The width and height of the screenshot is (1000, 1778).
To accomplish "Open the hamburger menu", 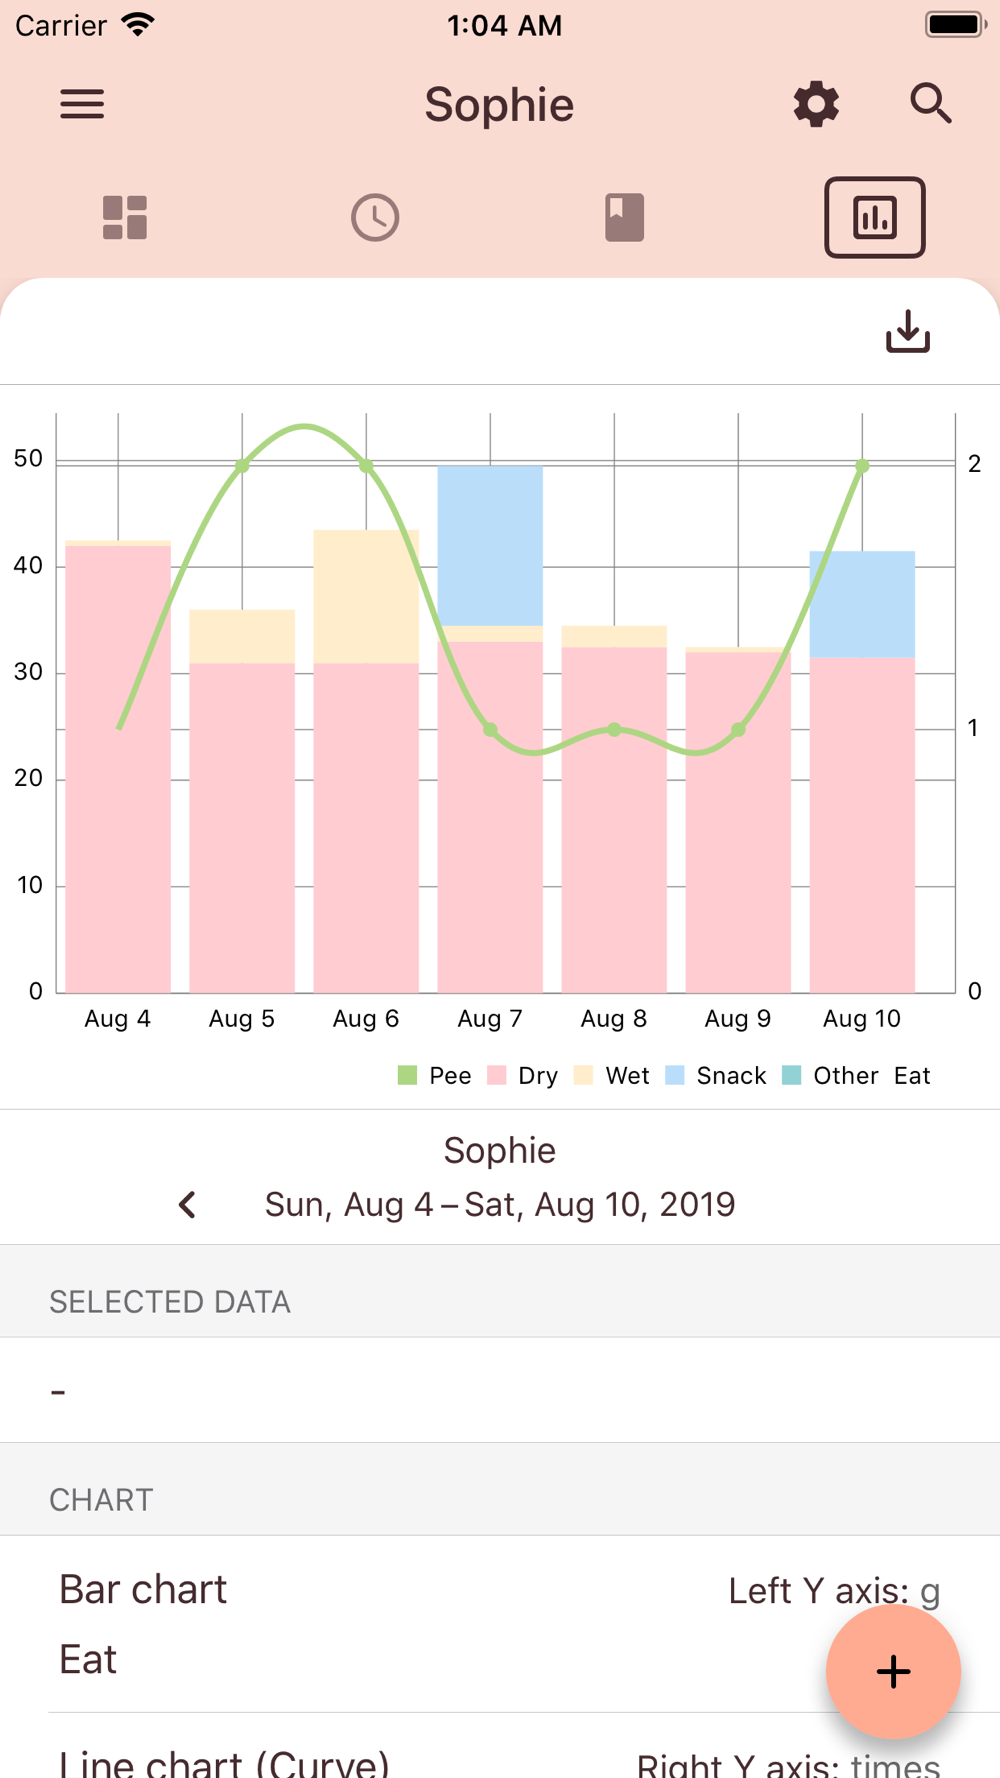I will pyautogui.click(x=82, y=104).
